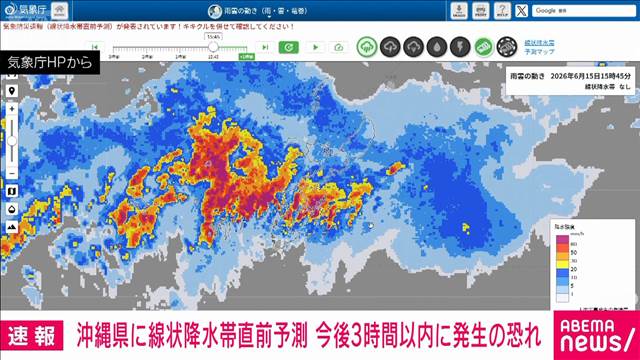Zoom out with the minus button
The height and width of the screenshot is (360, 640).
point(12,173)
